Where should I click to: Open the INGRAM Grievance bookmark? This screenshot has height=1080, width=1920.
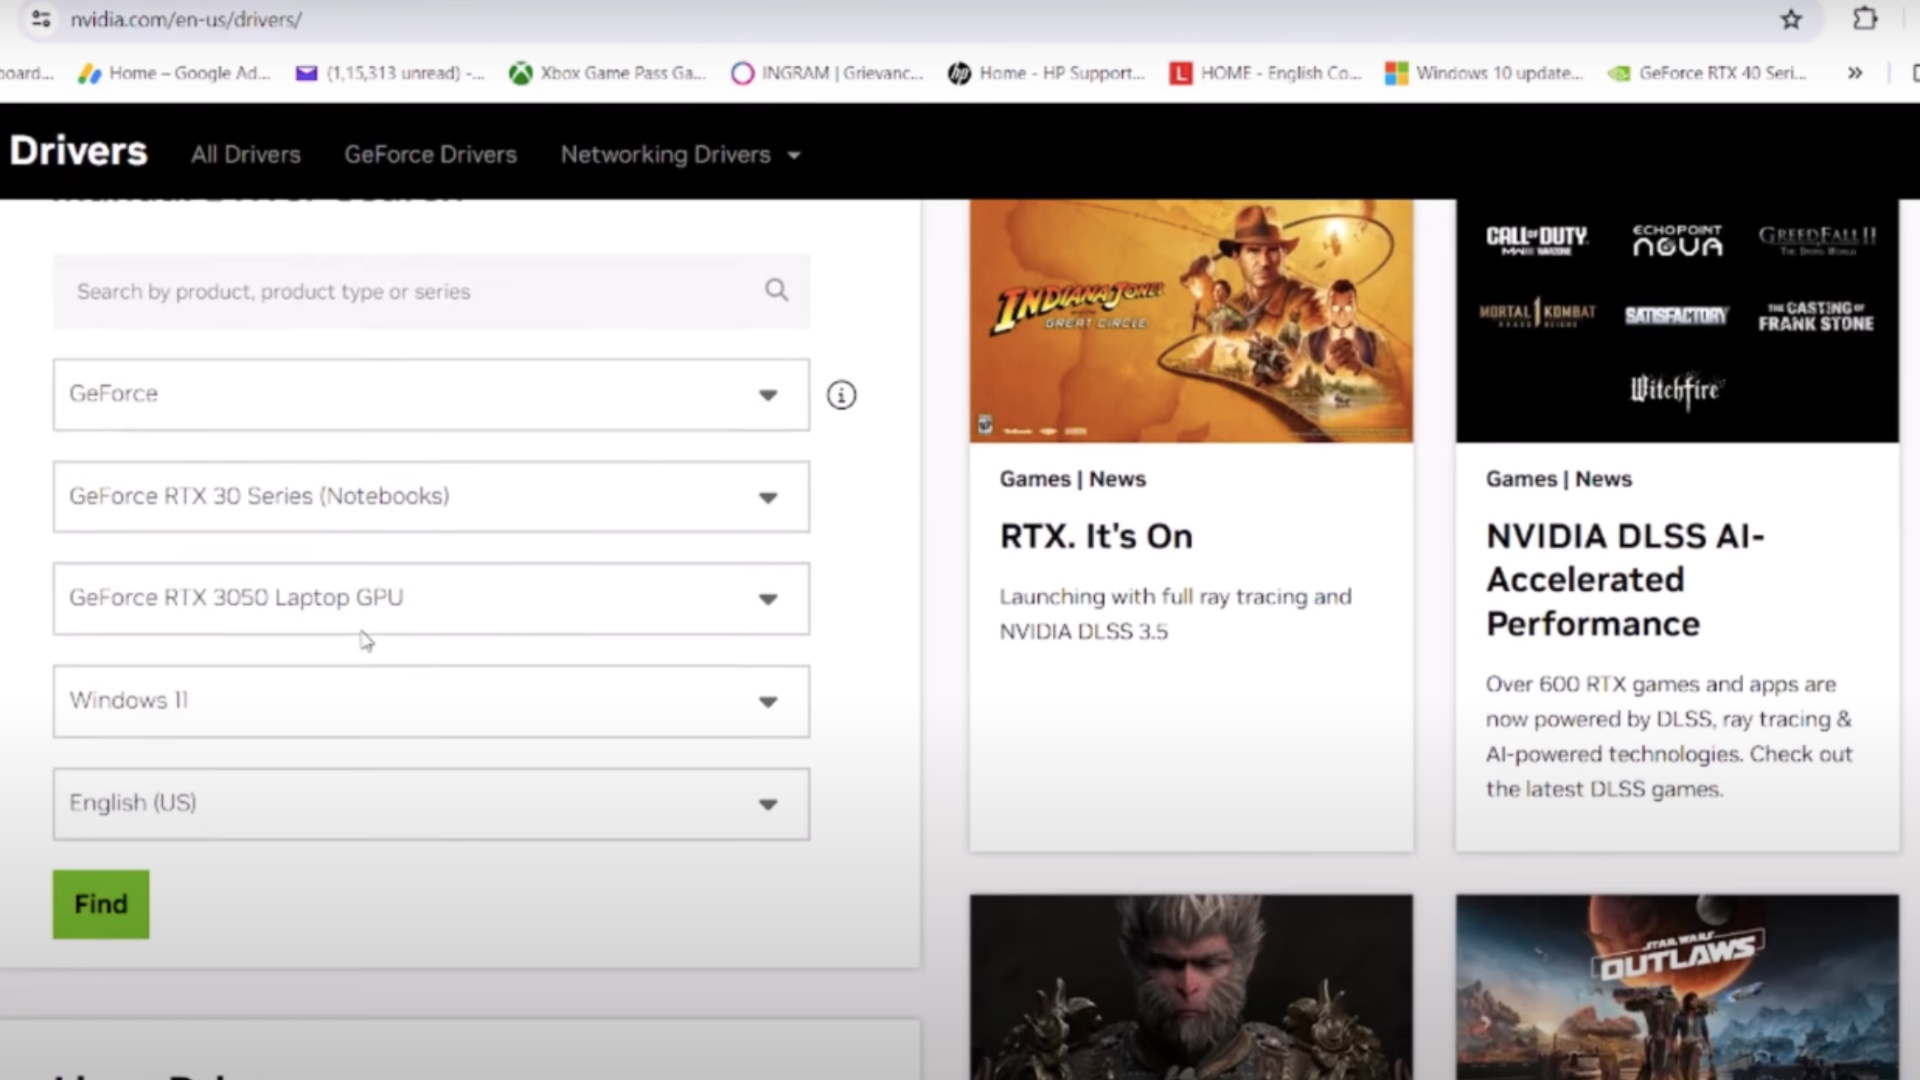point(827,73)
